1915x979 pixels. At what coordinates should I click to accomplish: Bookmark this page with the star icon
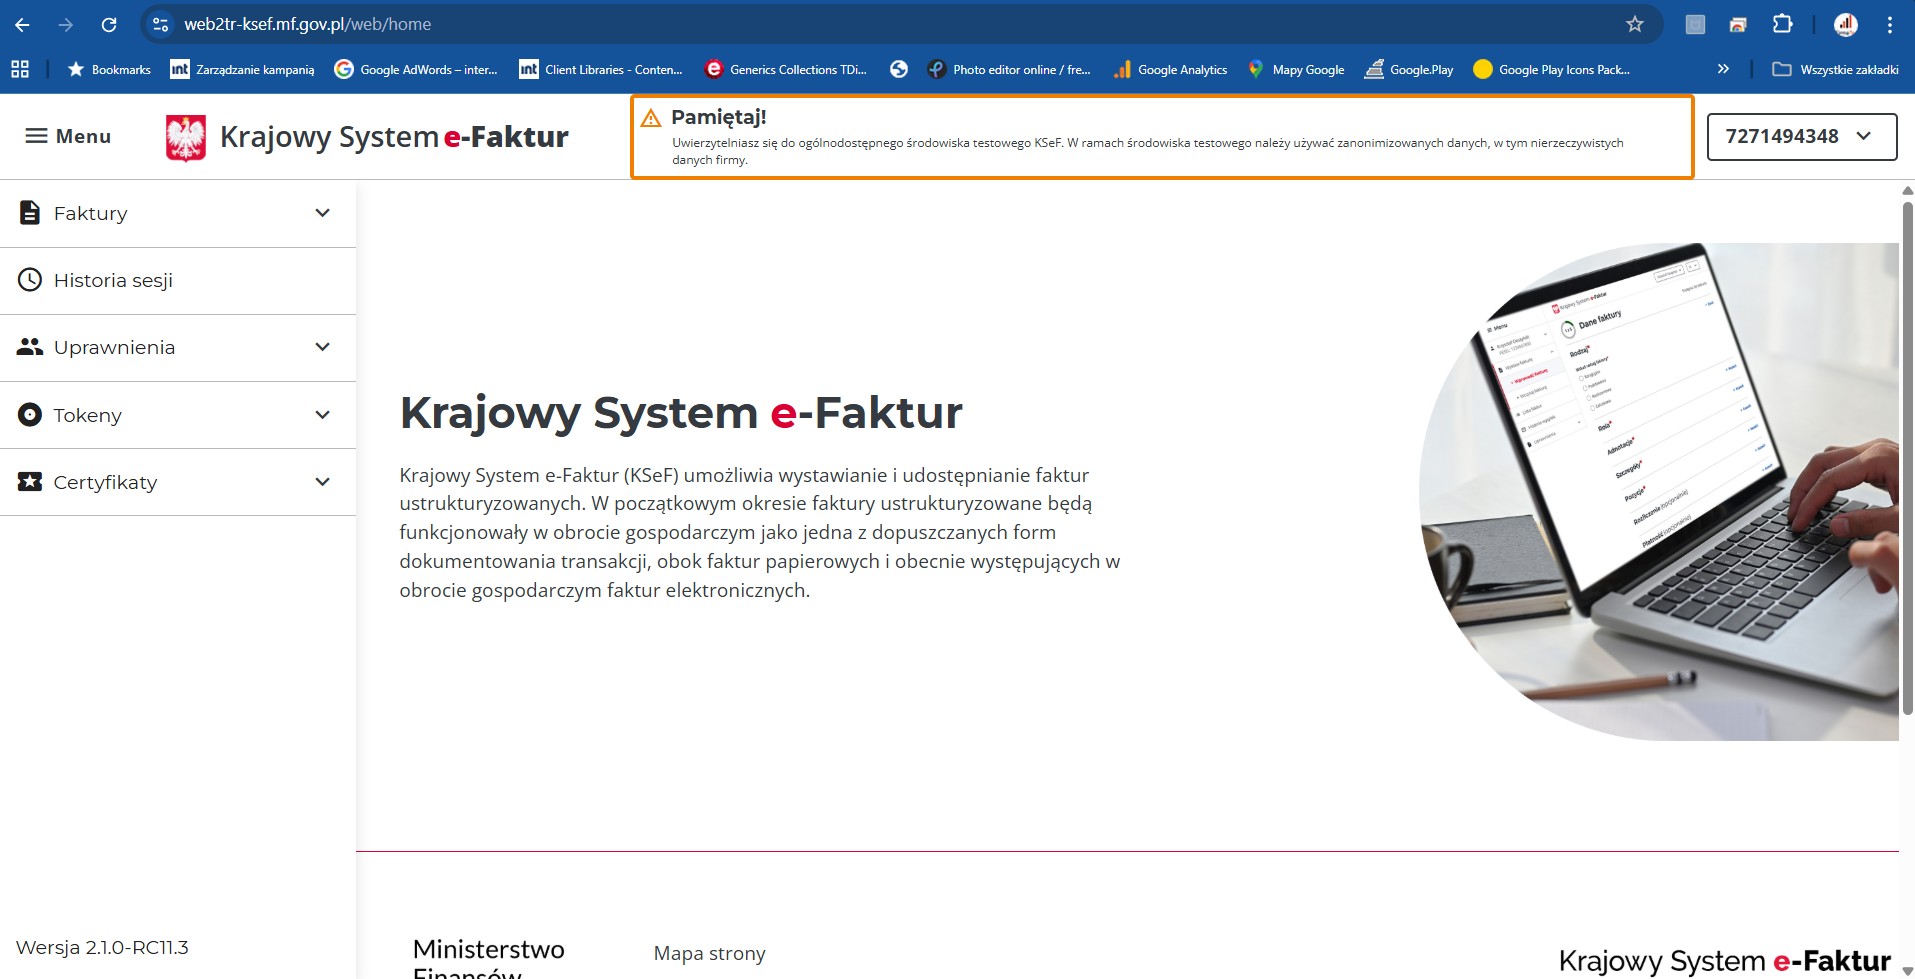coord(1634,24)
